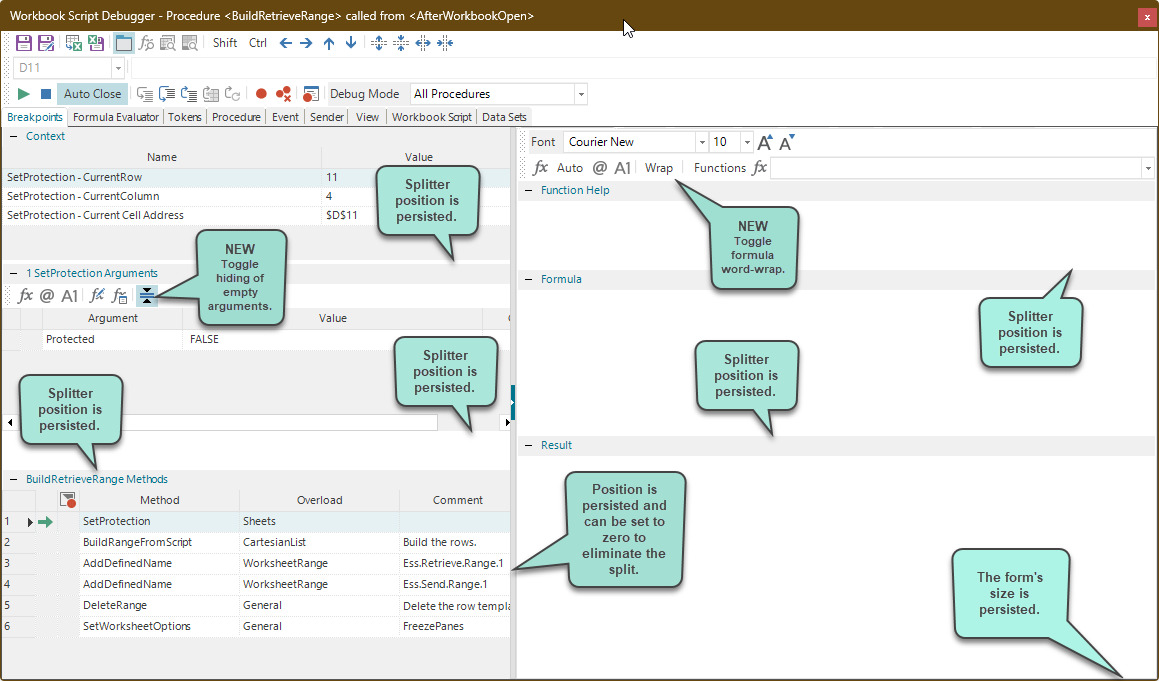Image resolution: width=1159 pixels, height=681 pixels.
Task: Click the SetProtection - CurrentRow context row
Action: click(255, 177)
